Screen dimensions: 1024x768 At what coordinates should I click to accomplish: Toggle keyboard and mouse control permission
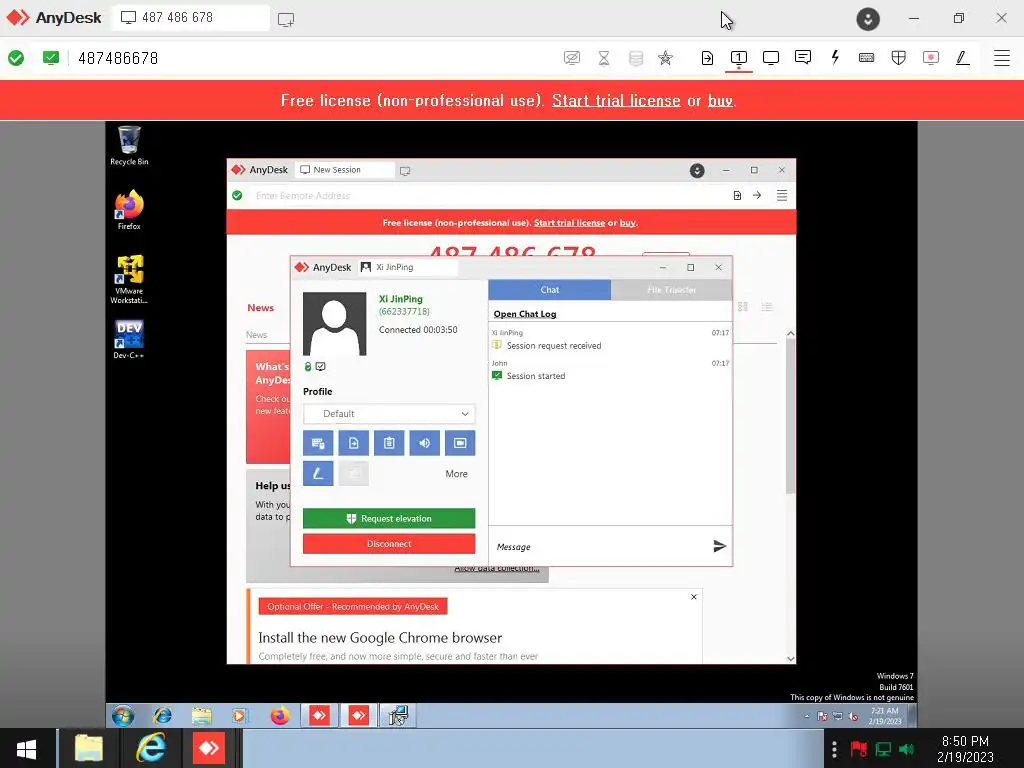pyautogui.click(x=318, y=443)
